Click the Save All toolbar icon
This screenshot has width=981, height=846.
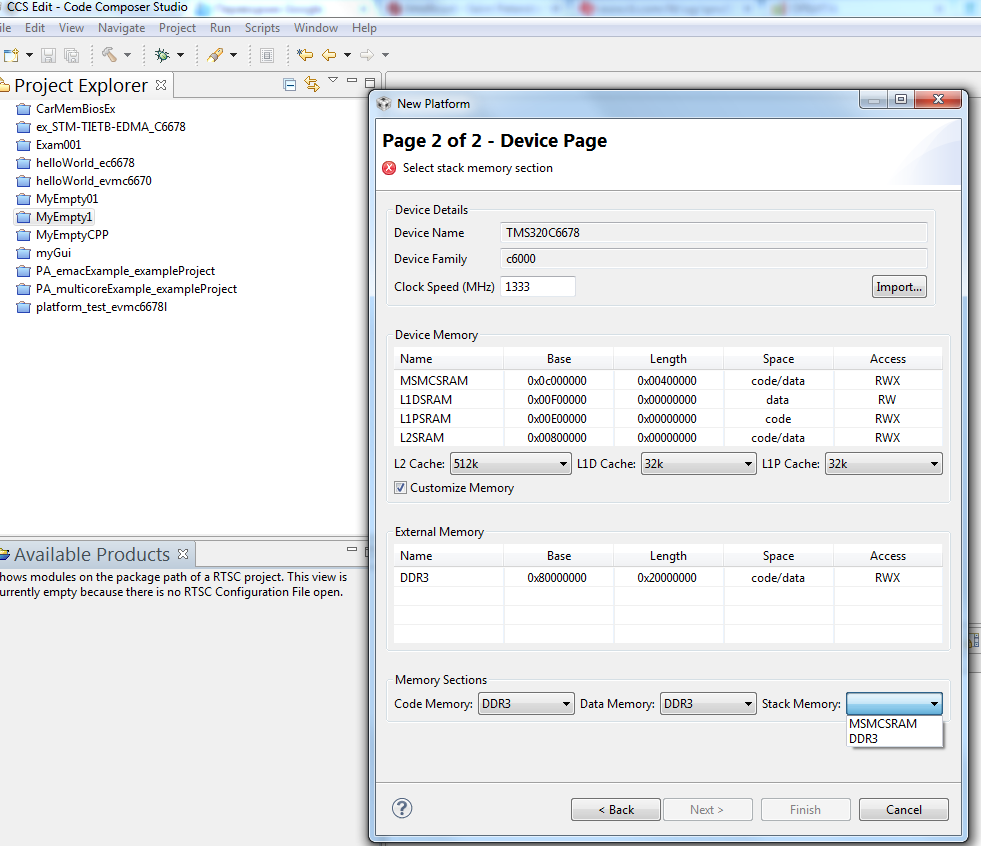pos(72,55)
